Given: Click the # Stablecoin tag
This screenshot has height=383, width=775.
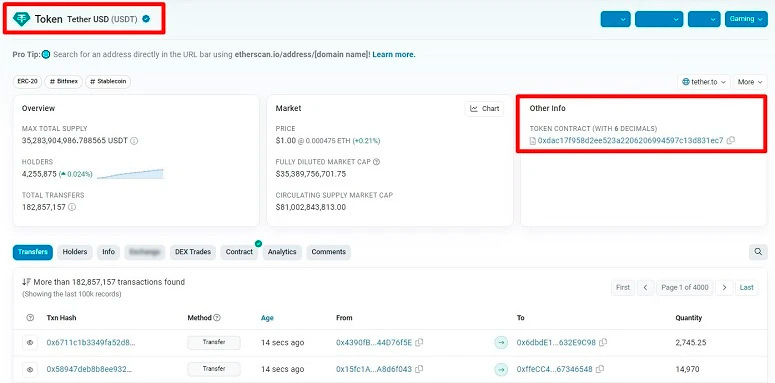Looking at the screenshot, I should [108, 82].
